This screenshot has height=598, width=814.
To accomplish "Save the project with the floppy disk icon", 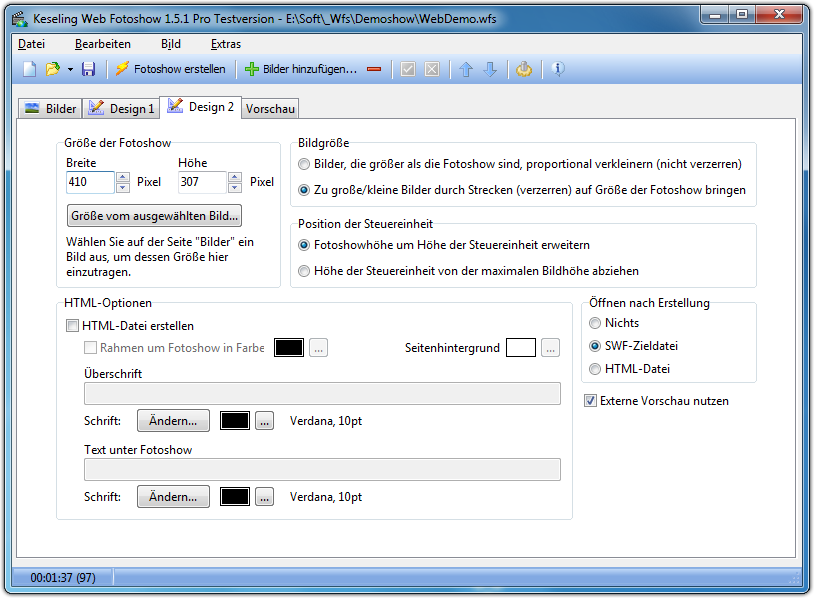I will [x=88, y=69].
